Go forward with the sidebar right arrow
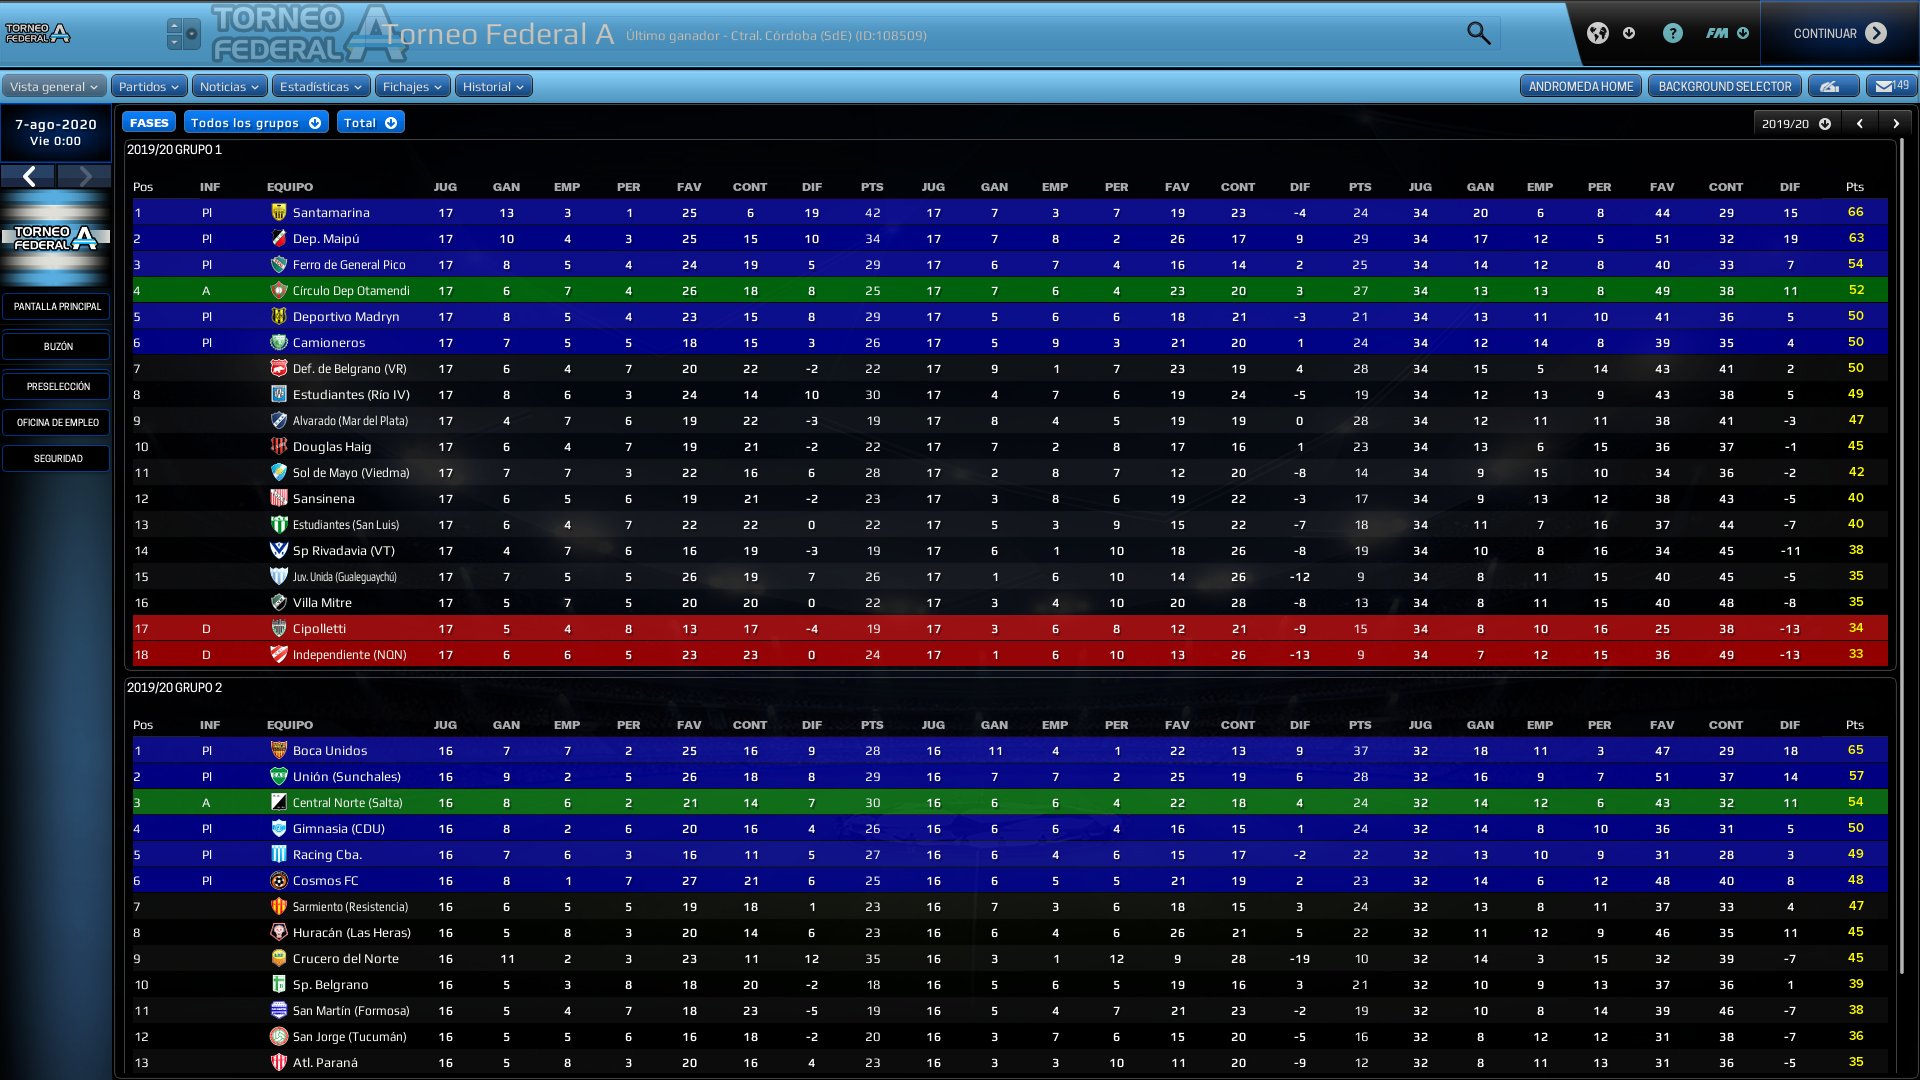The image size is (1920, 1080). pyautogui.click(x=84, y=177)
